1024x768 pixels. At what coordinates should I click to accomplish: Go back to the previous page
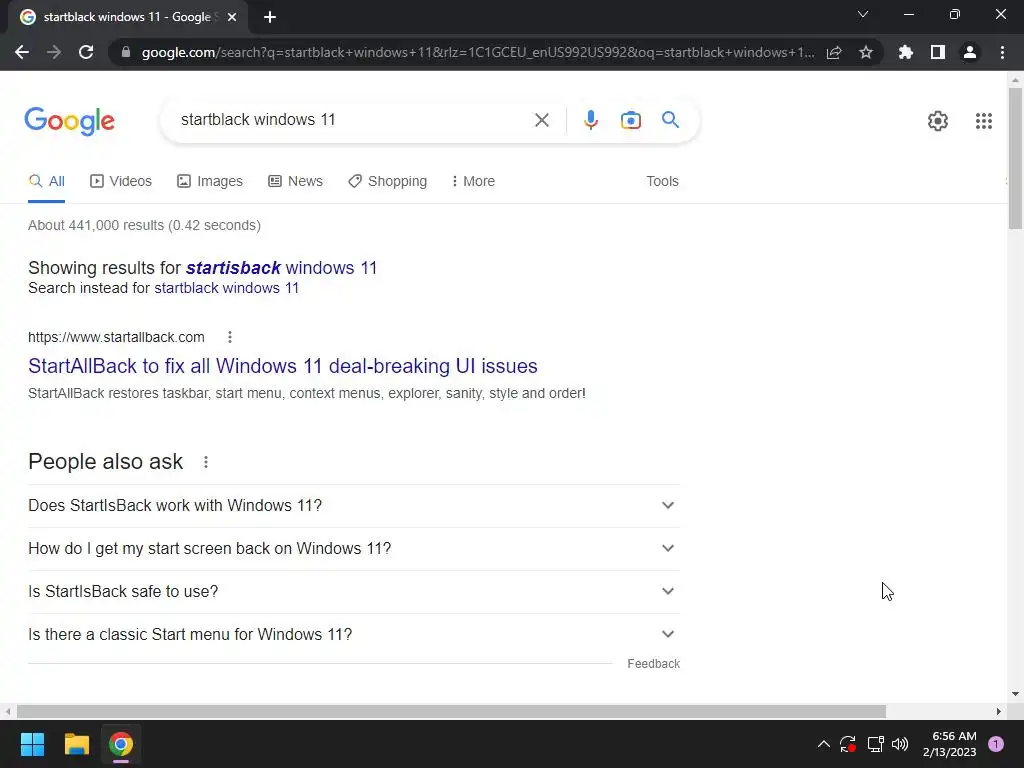(x=22, y=52)
